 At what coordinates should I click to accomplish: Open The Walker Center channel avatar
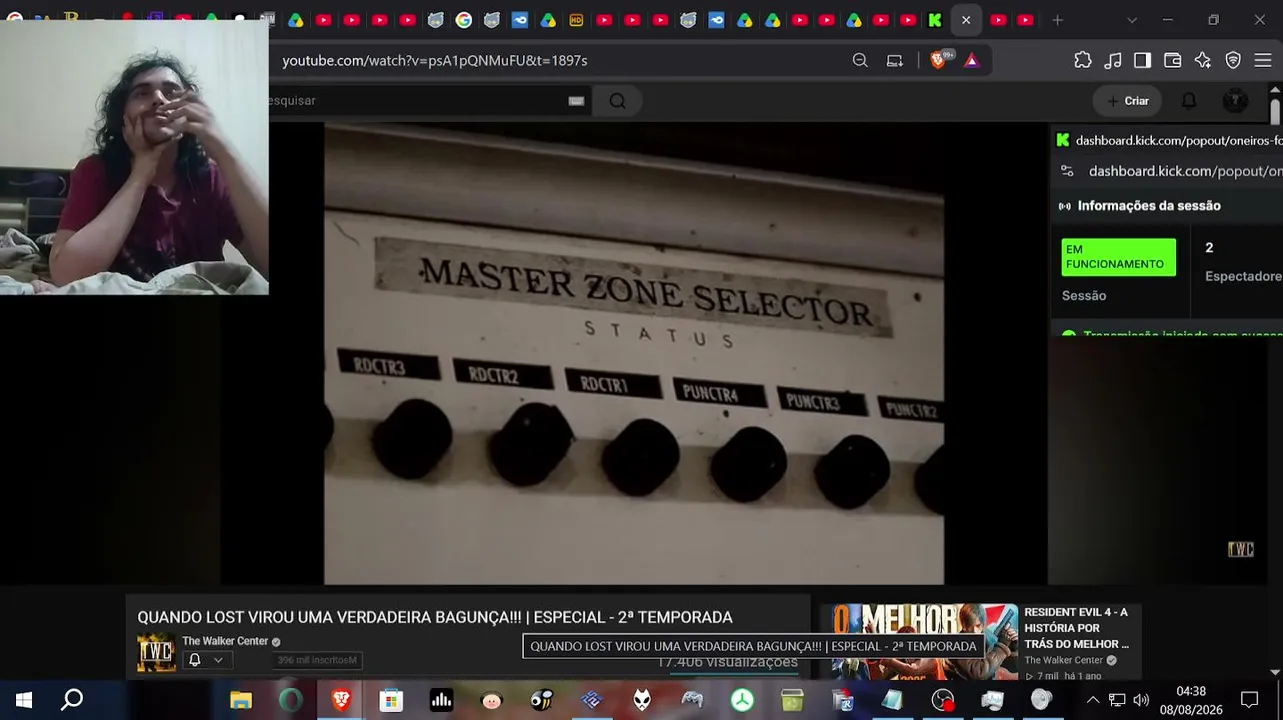[156, 652]
